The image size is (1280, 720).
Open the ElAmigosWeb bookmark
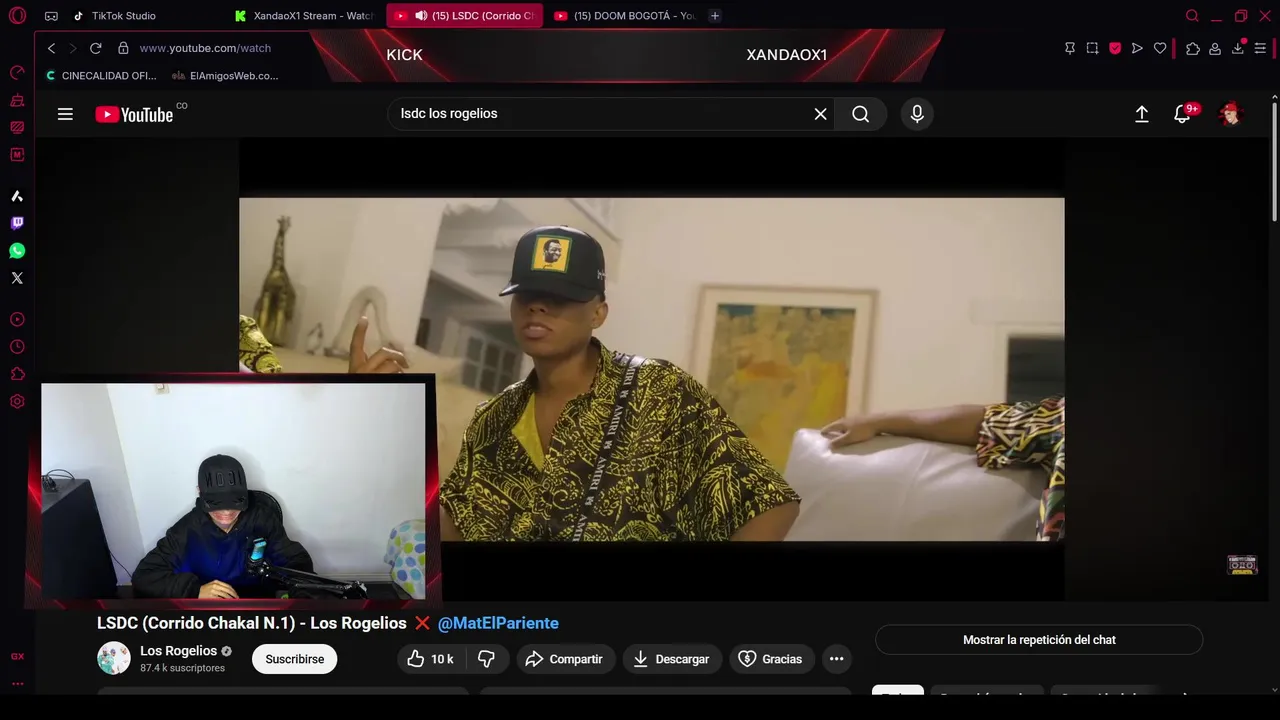[x=225, y=76]
